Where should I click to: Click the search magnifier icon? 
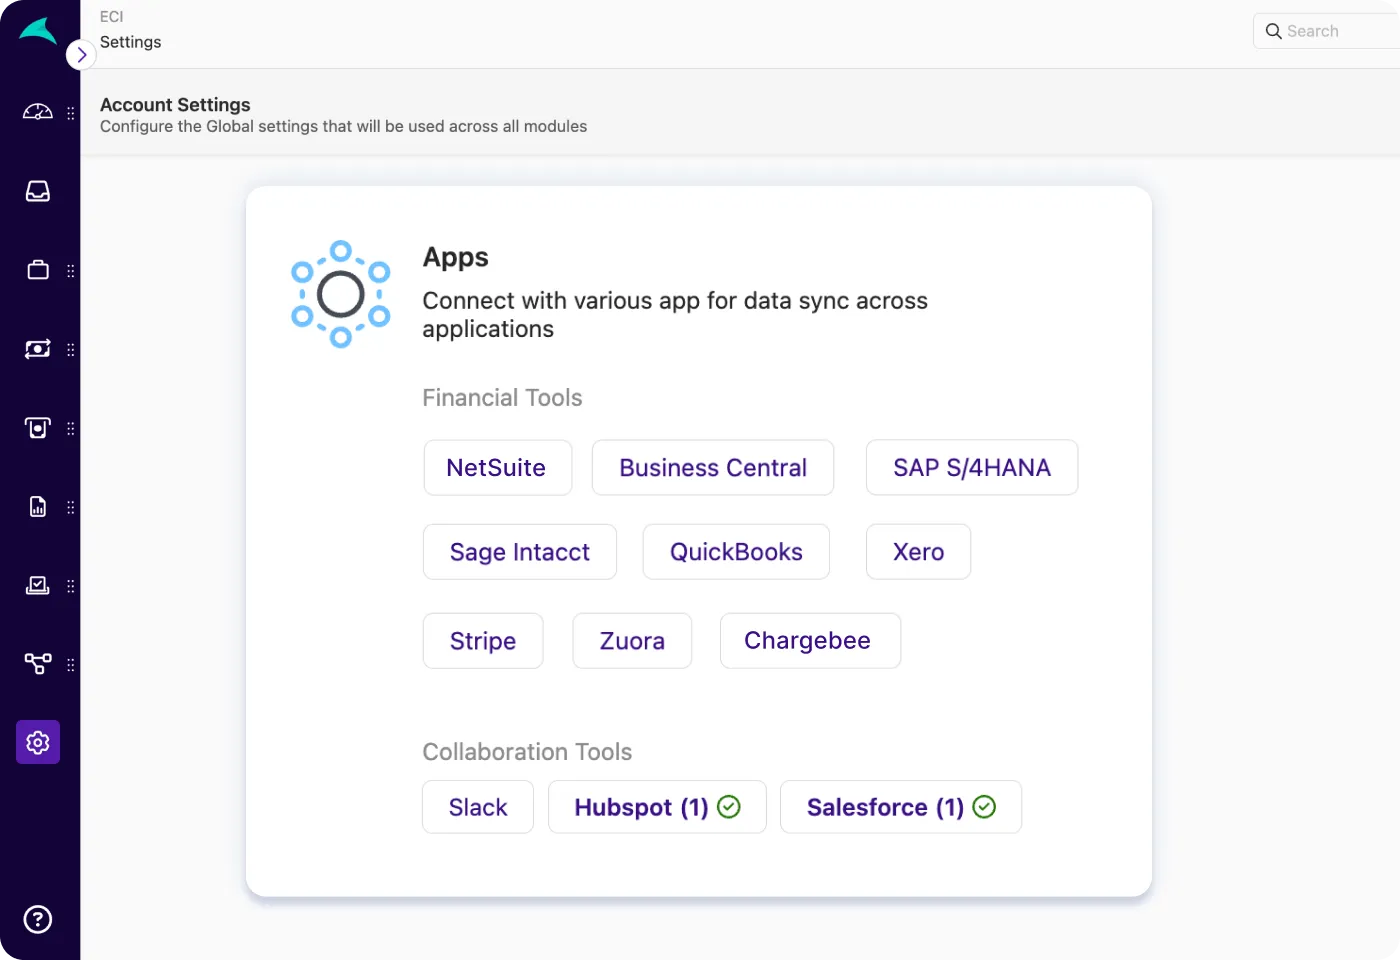point(1274,31)
